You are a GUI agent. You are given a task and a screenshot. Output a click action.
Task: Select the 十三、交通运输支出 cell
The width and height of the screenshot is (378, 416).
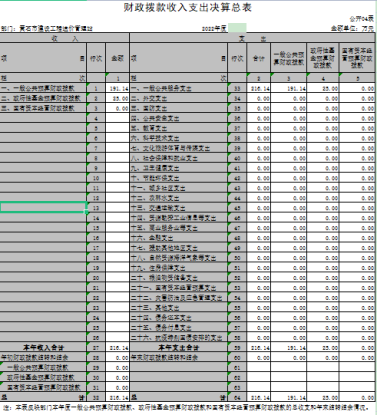pyautogui.click(x=179, y=208)
